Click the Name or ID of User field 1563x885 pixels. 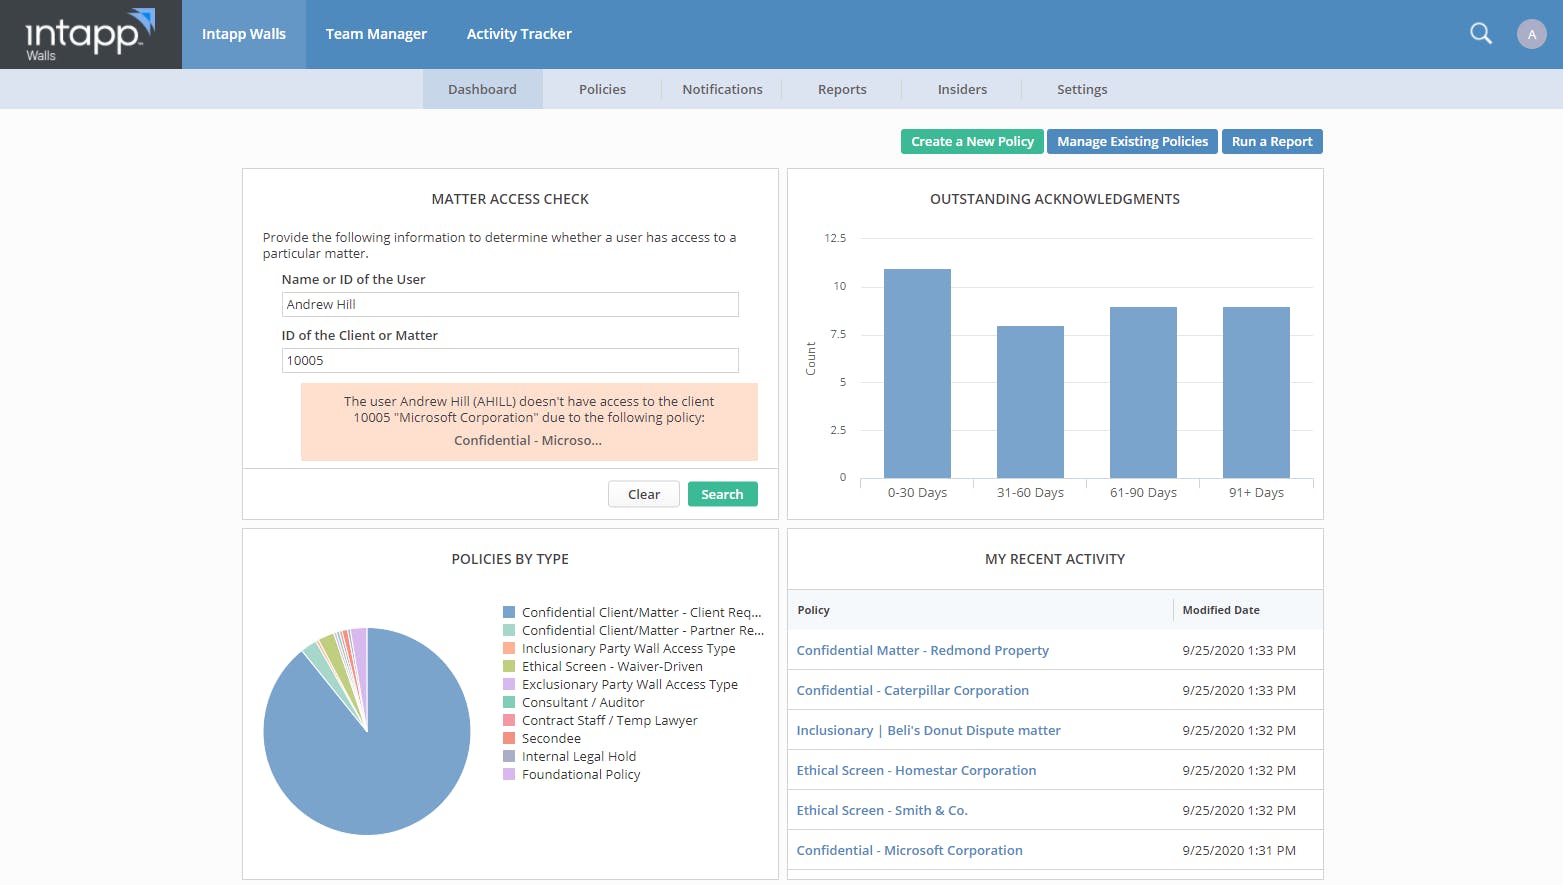510,304
